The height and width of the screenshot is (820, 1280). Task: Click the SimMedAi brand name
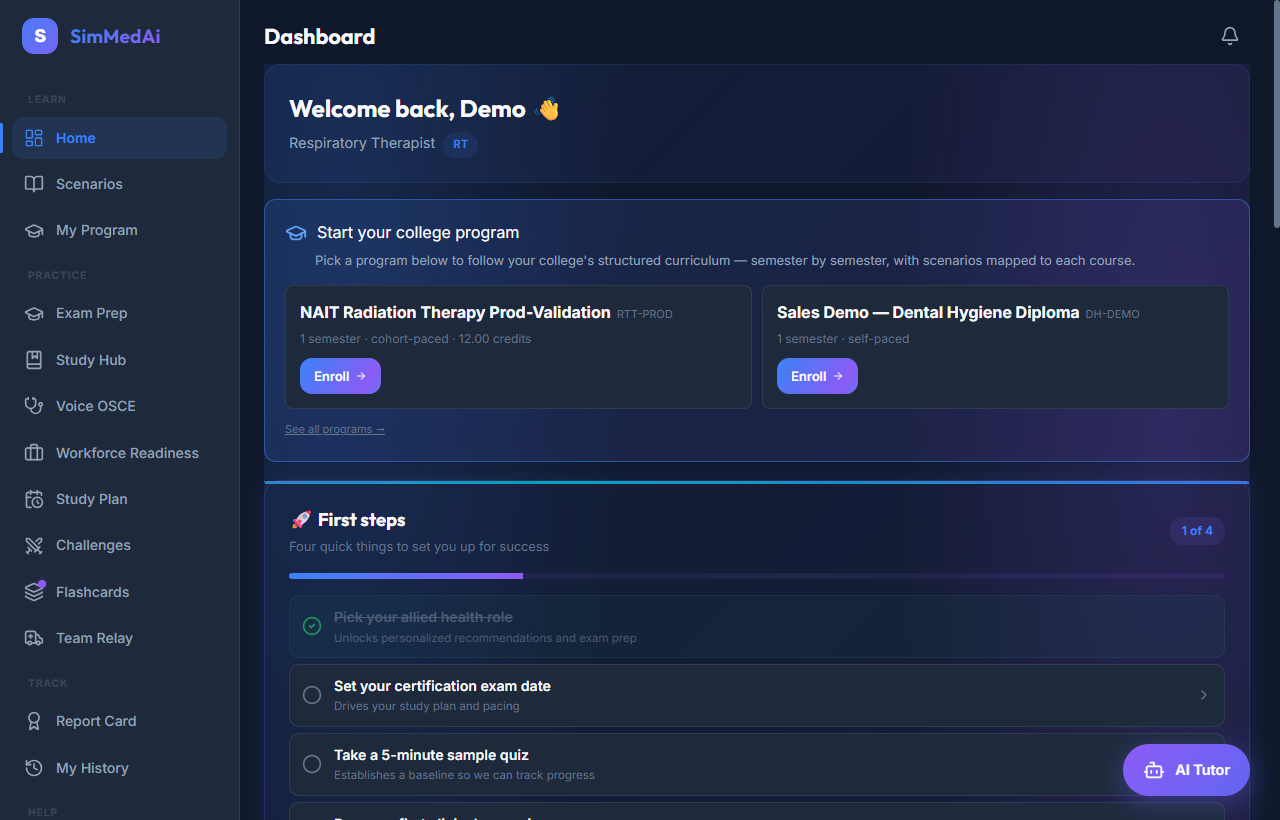[x=115, y=37]
